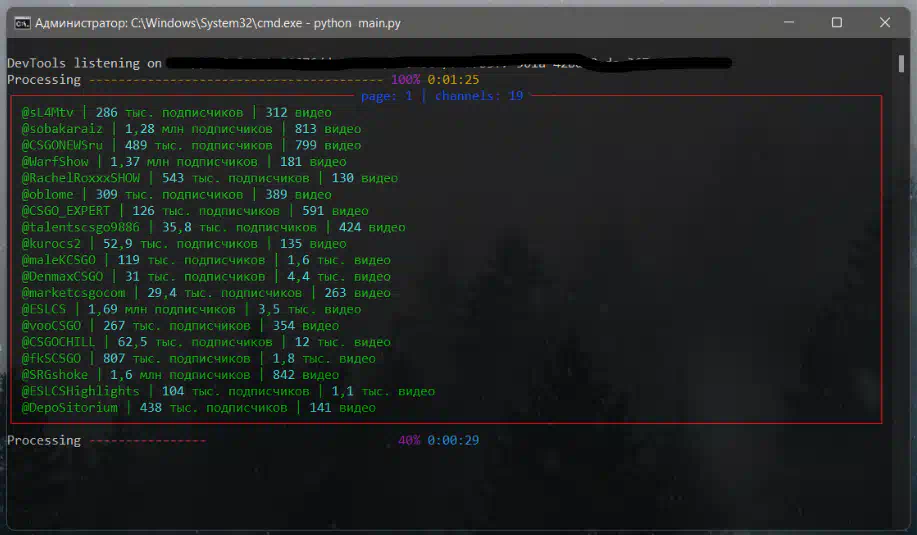Click the 'channels: 19' header label

[x=479, y=96]
